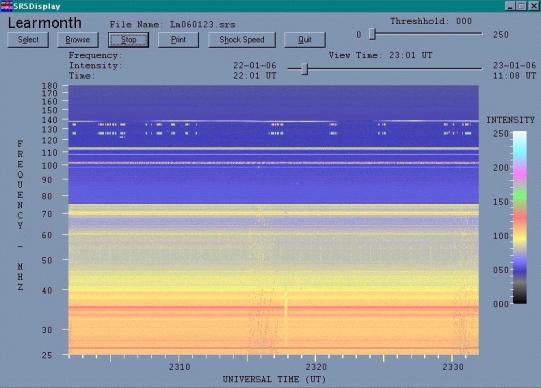The width and height of the screenshot is (541, 388).
Task: Open the Browse file button
Action: click(78, 40)
